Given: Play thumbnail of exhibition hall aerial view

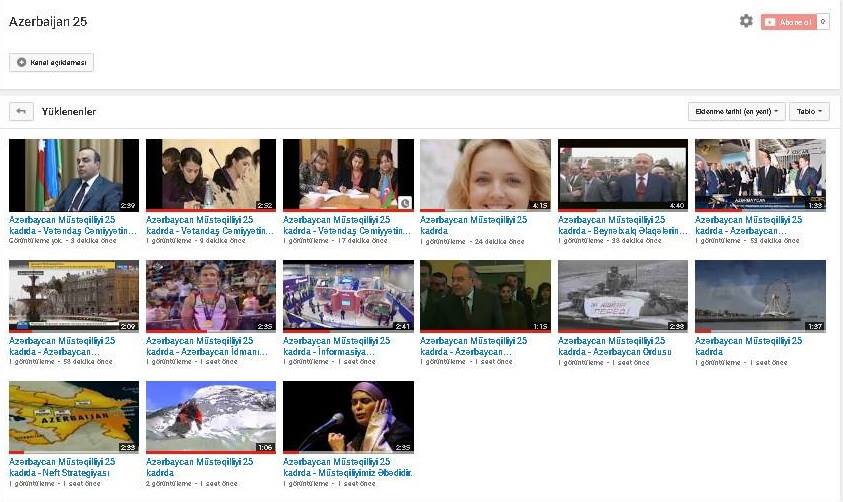Looking at the screenshot, I should 348,296.
